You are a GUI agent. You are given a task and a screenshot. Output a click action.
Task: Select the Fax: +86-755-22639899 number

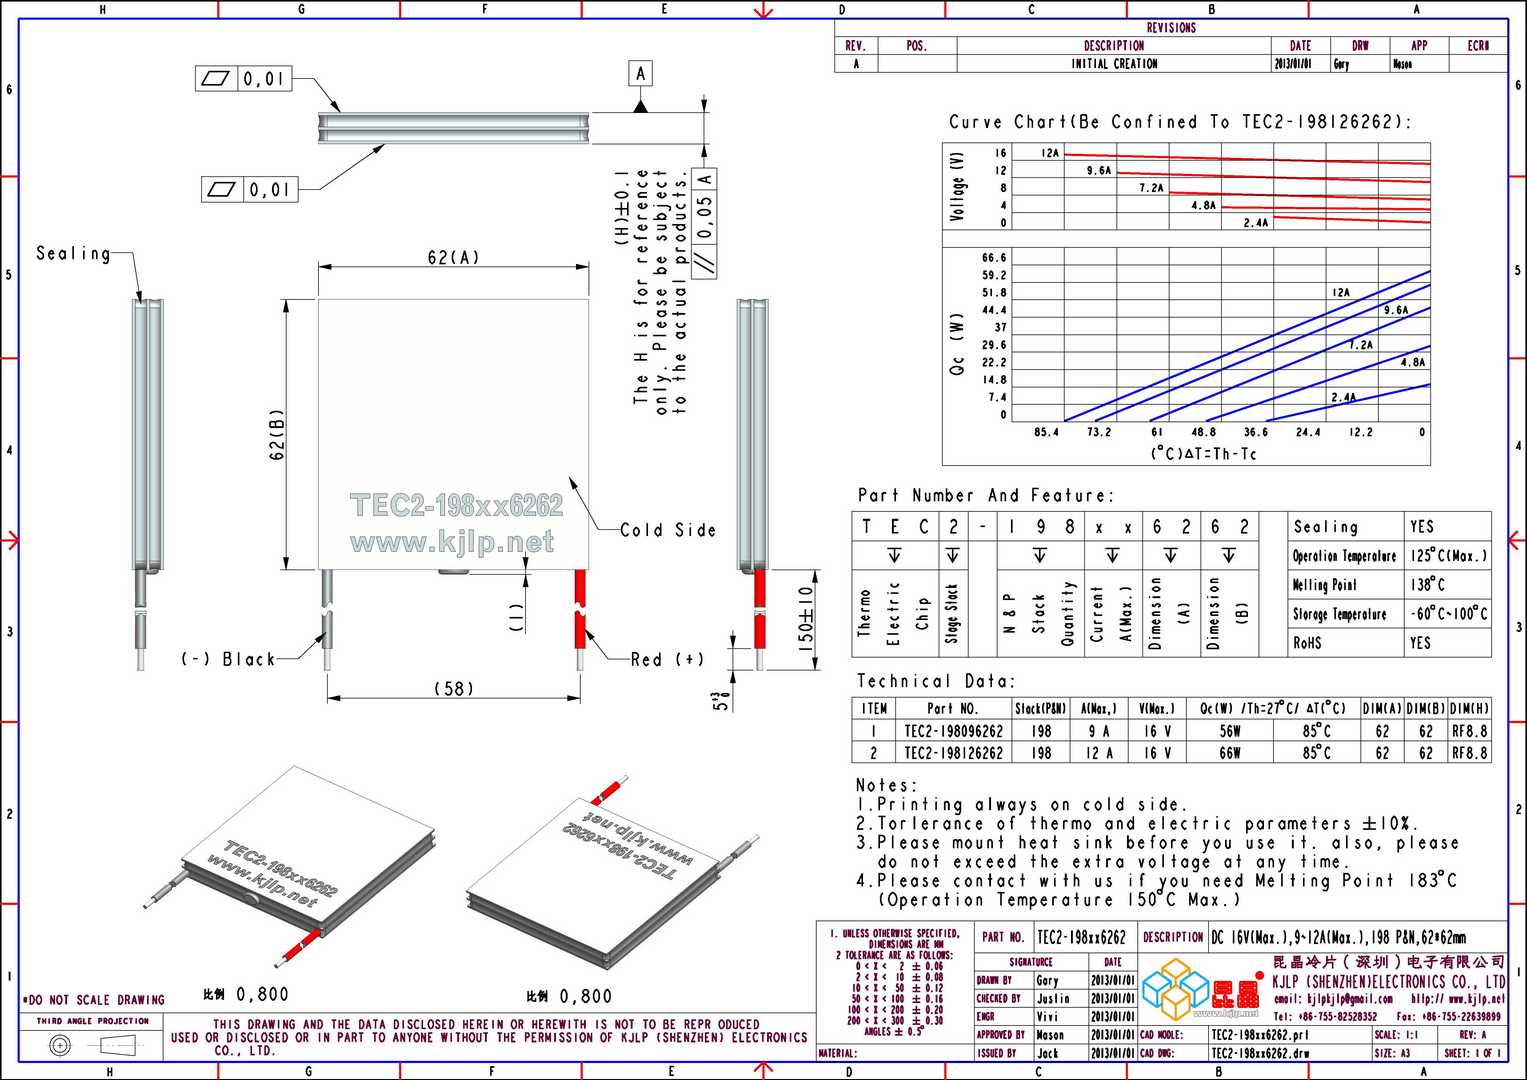(1448, 1016)
